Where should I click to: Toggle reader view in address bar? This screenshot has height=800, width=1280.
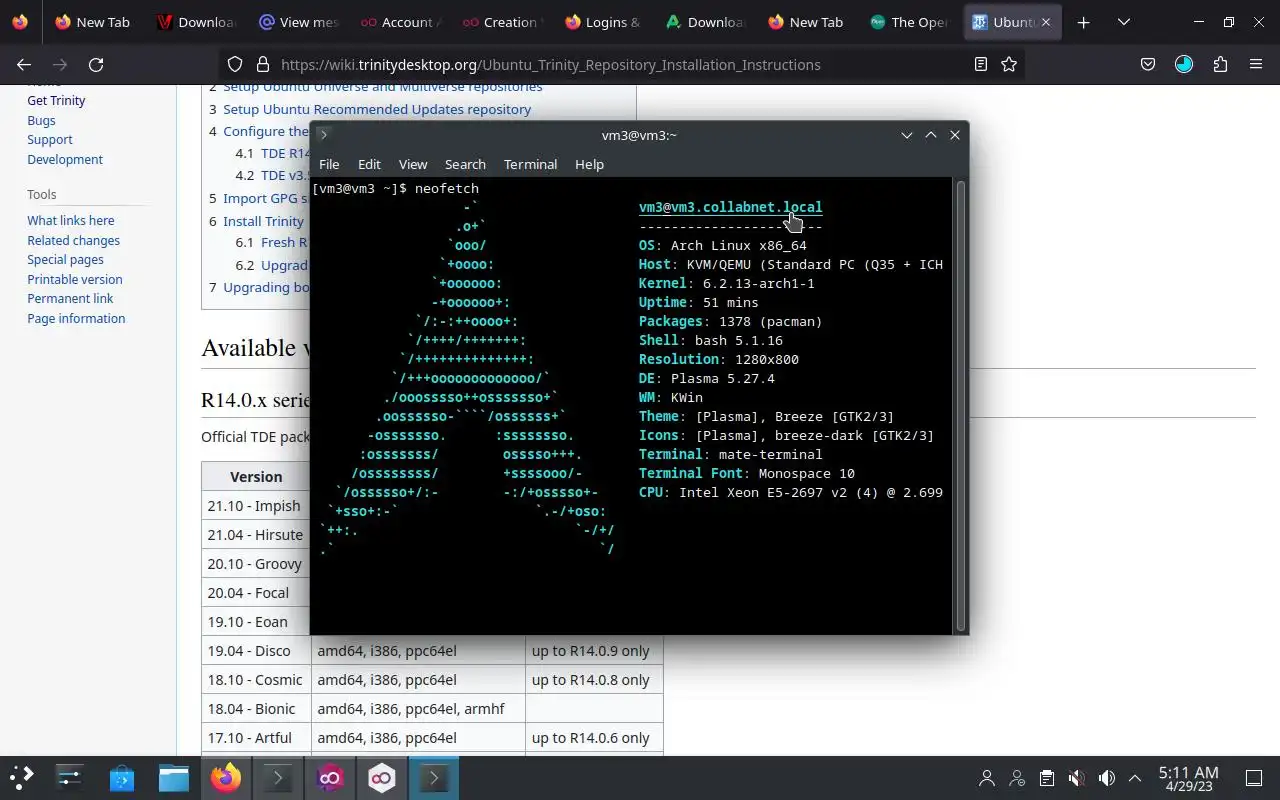981,64
